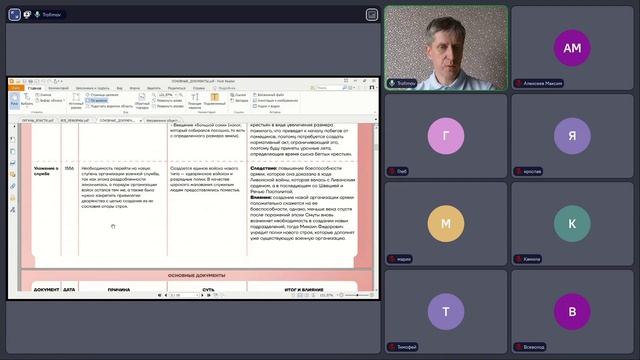640x360 pixels.
Task: Select the Я participant tile
Action: pos(572,136)
